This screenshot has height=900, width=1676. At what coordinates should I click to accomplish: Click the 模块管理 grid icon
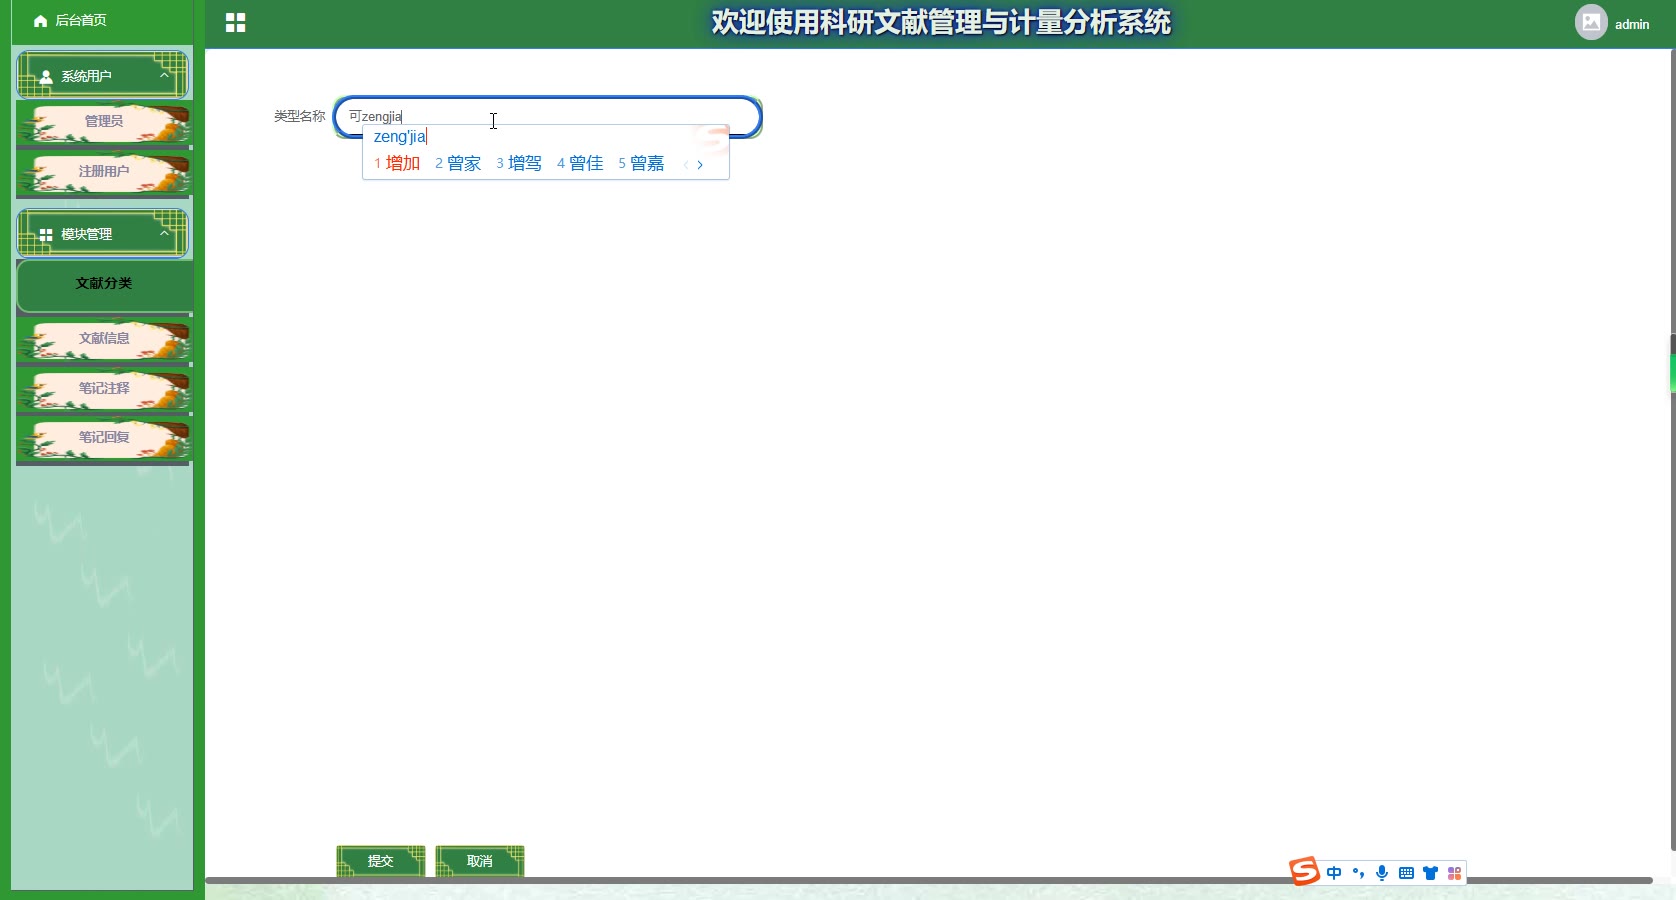point(46,235)
